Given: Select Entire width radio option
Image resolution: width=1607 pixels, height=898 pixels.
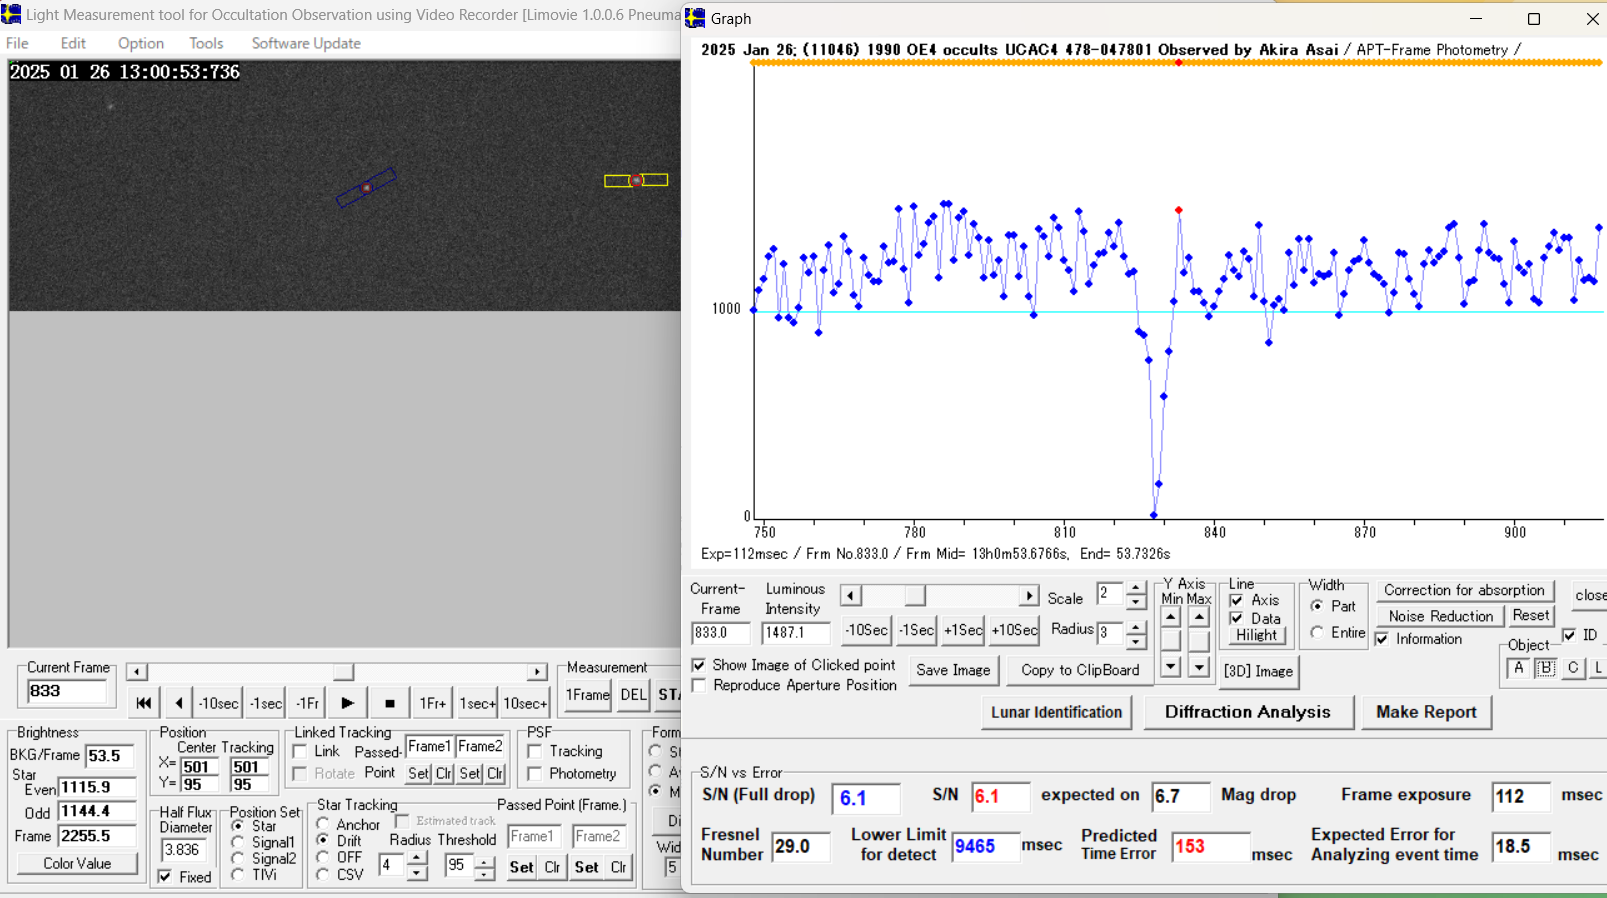Looking at the screenshot, I should 1317,633.
